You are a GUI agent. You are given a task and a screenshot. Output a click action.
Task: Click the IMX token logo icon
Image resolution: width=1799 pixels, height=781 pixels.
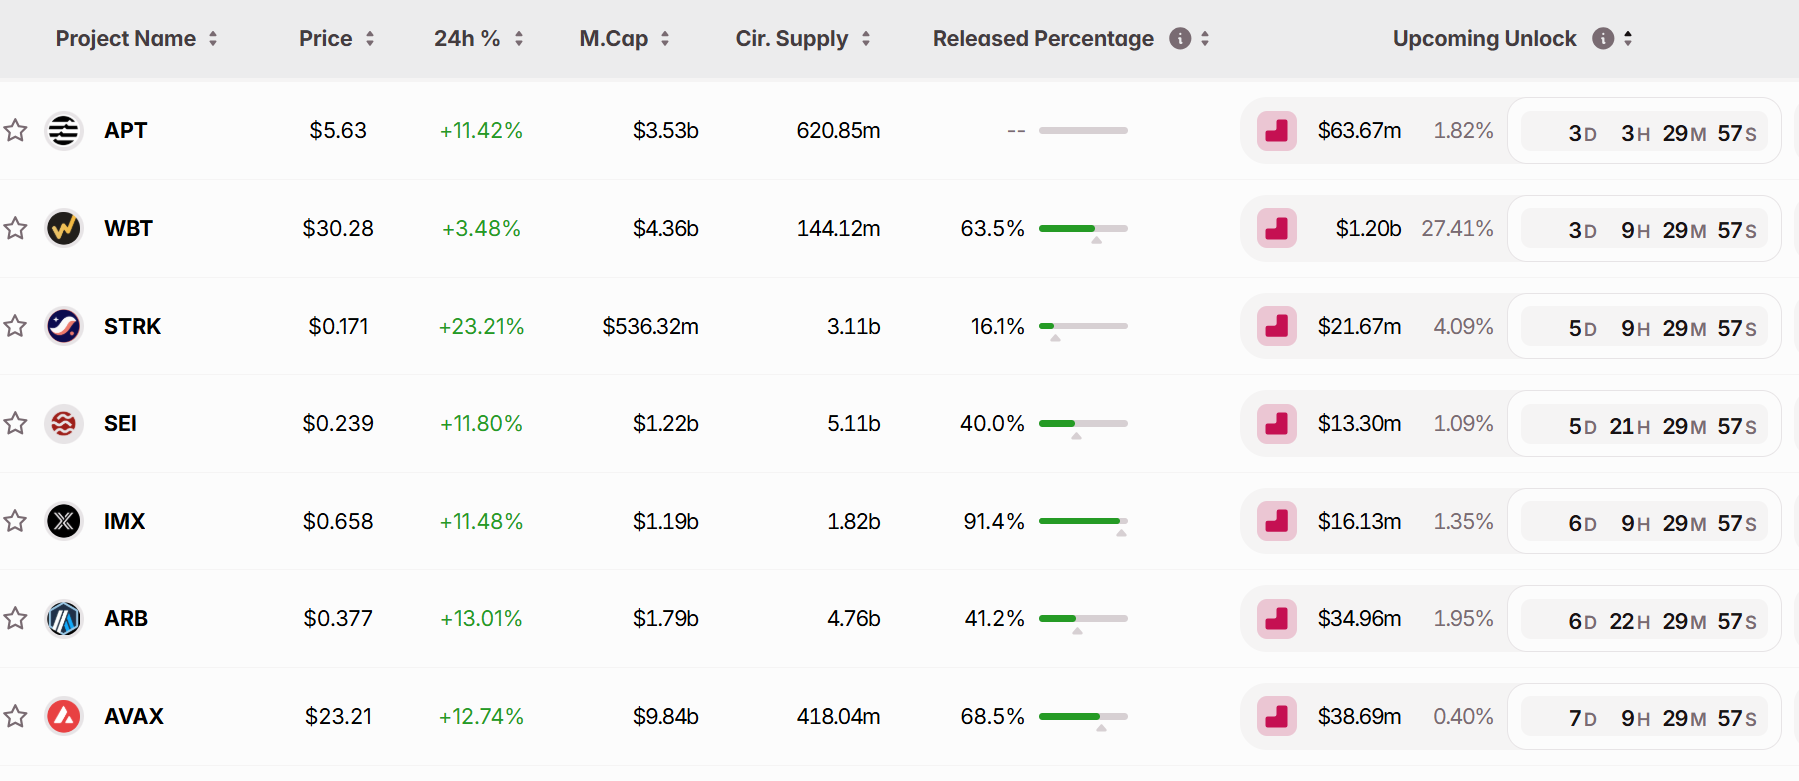coord(64,521)
